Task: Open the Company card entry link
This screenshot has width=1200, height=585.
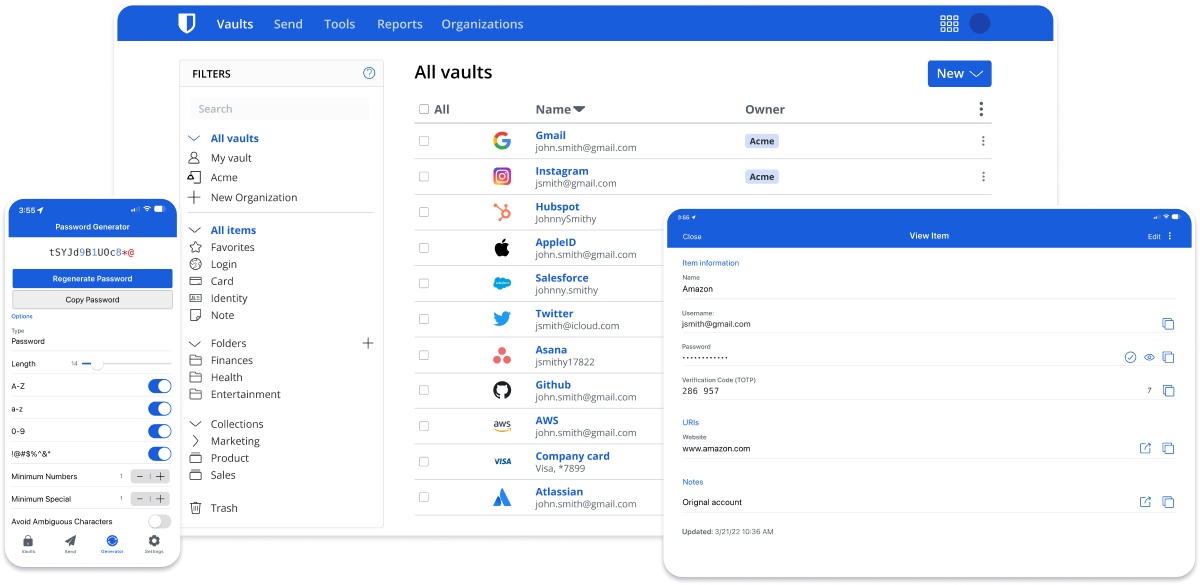Action: pyautogui.click(x=572, y=456)
